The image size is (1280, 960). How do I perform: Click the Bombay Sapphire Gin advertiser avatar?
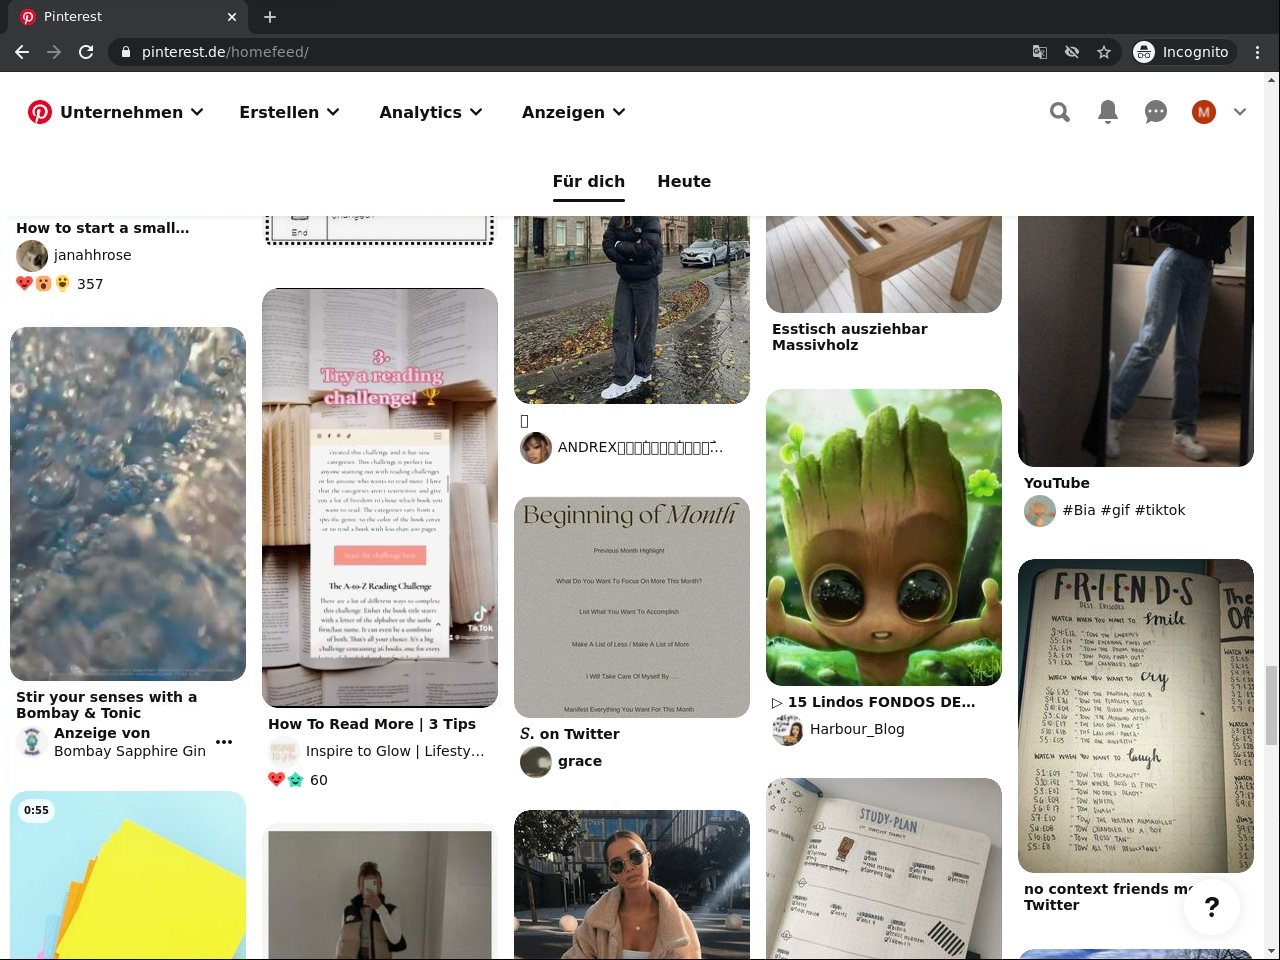[32, 742]
